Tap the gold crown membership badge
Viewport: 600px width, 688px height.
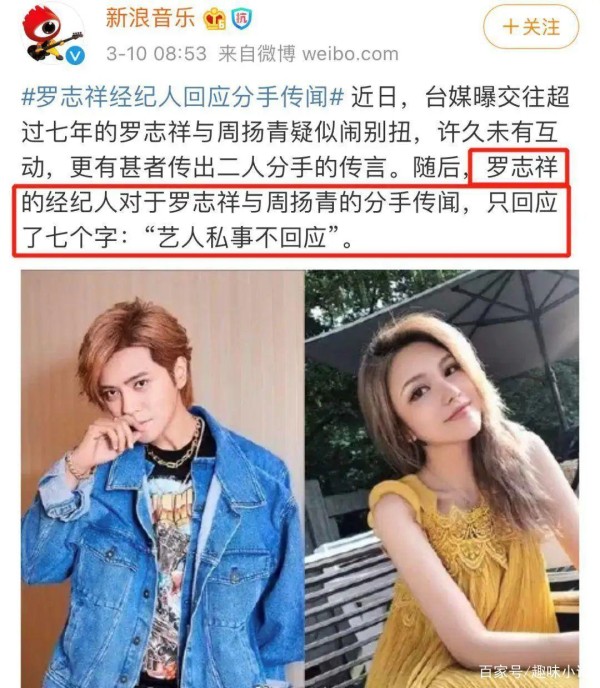215,19
